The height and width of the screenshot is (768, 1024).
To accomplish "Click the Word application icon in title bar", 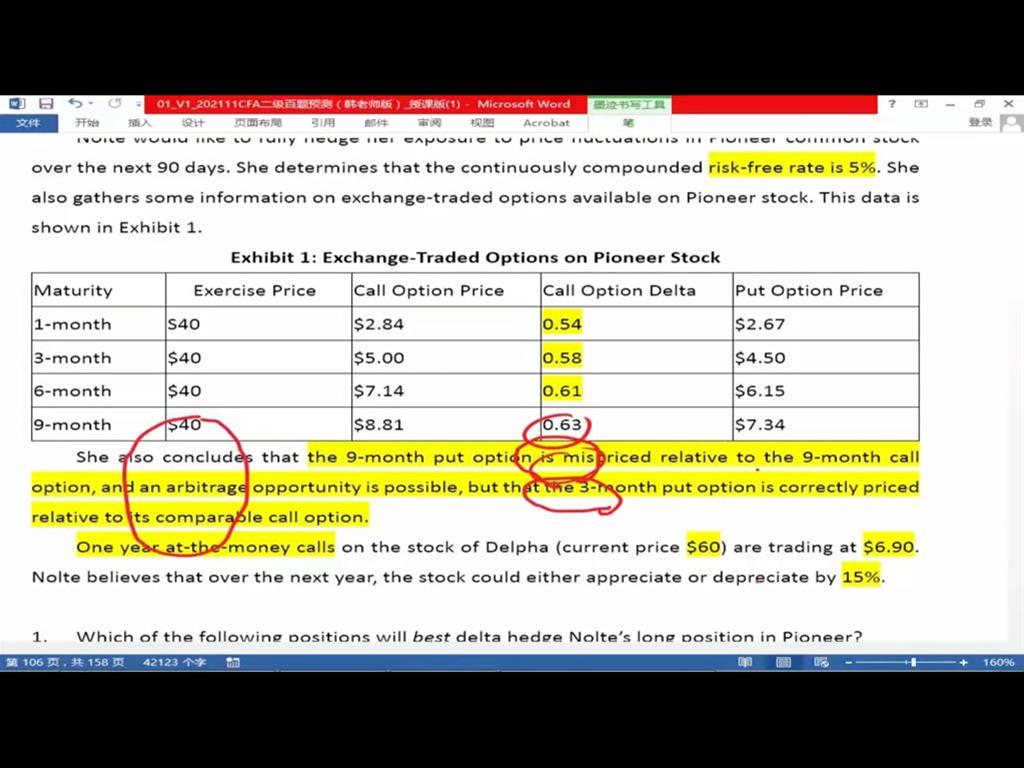I will tap(17, 104).
